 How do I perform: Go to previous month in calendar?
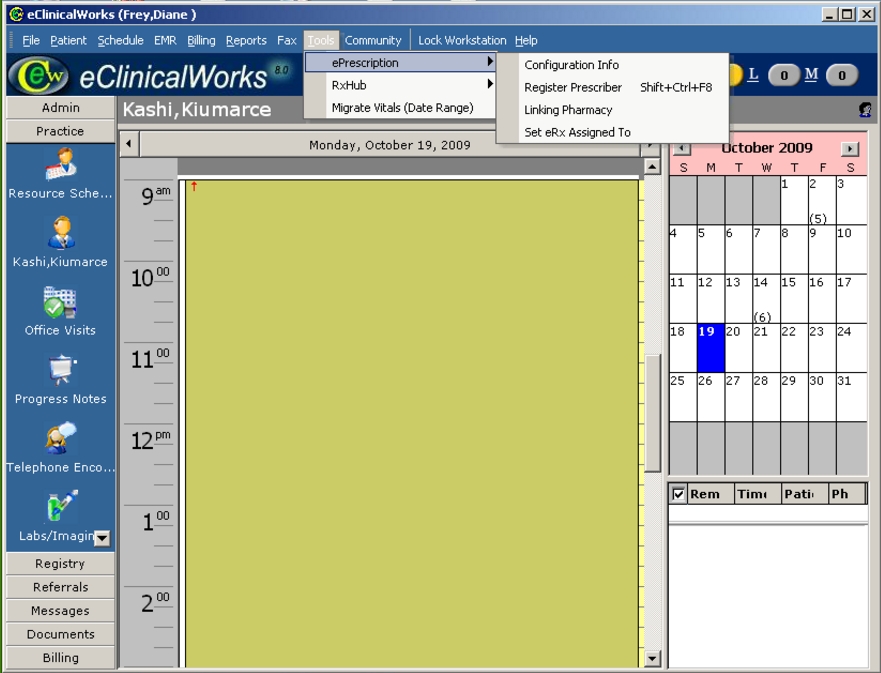pyautogui.click(x=682, y=148)
